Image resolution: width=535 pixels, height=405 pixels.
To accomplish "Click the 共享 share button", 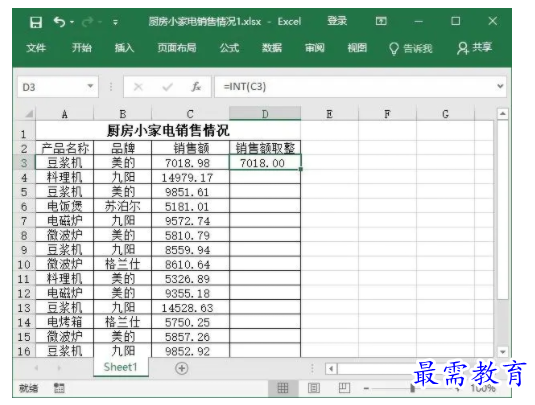I will point(475,48).
